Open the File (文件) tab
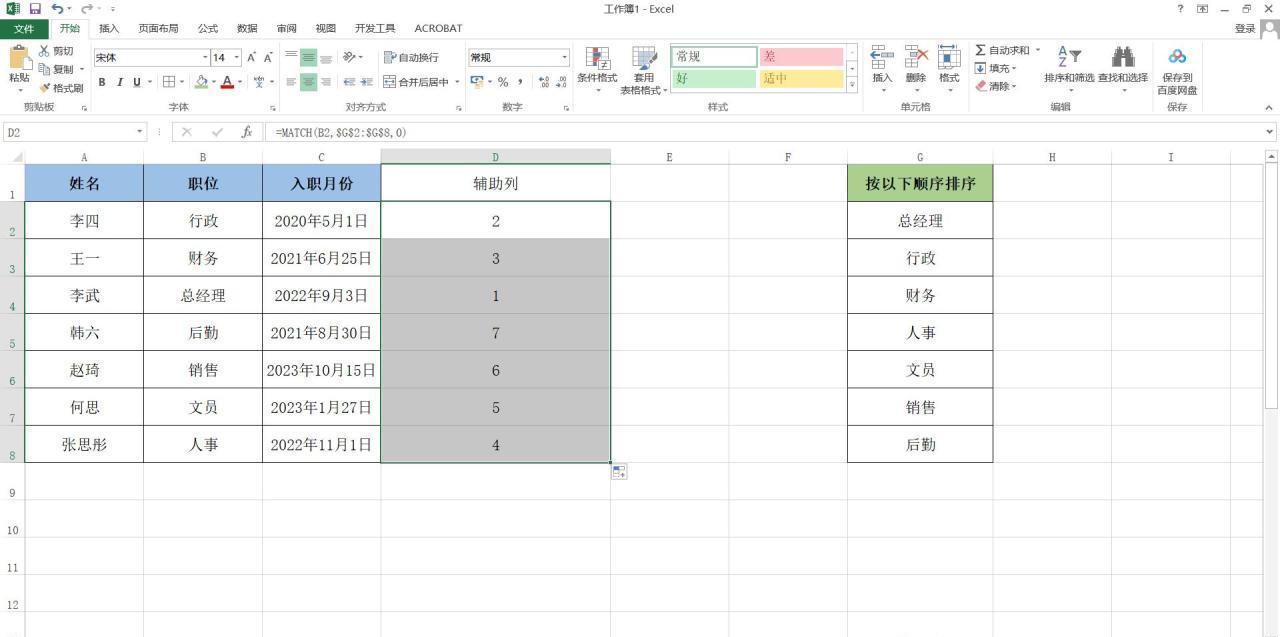The height and width of the screenshot is (637, 1280). [23, 28]
